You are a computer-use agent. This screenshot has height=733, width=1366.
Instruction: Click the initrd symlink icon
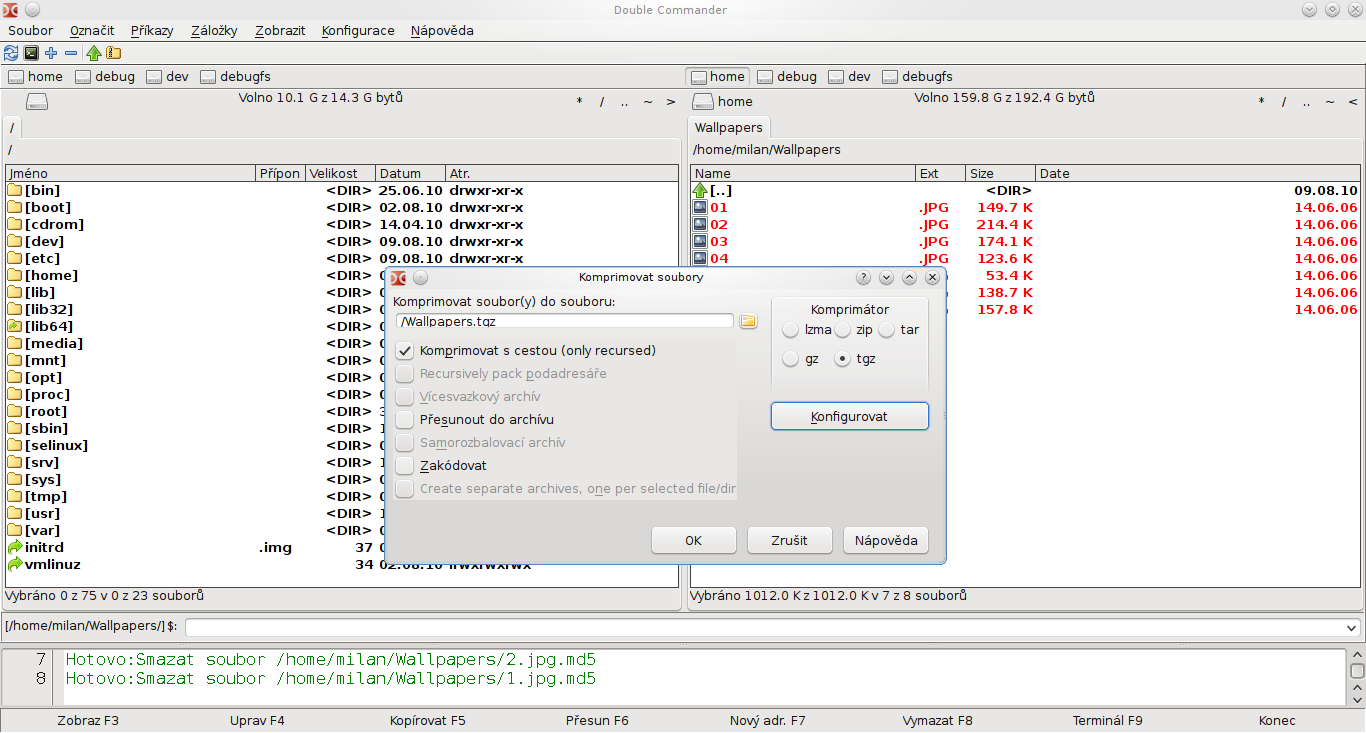tap(14, 547)
